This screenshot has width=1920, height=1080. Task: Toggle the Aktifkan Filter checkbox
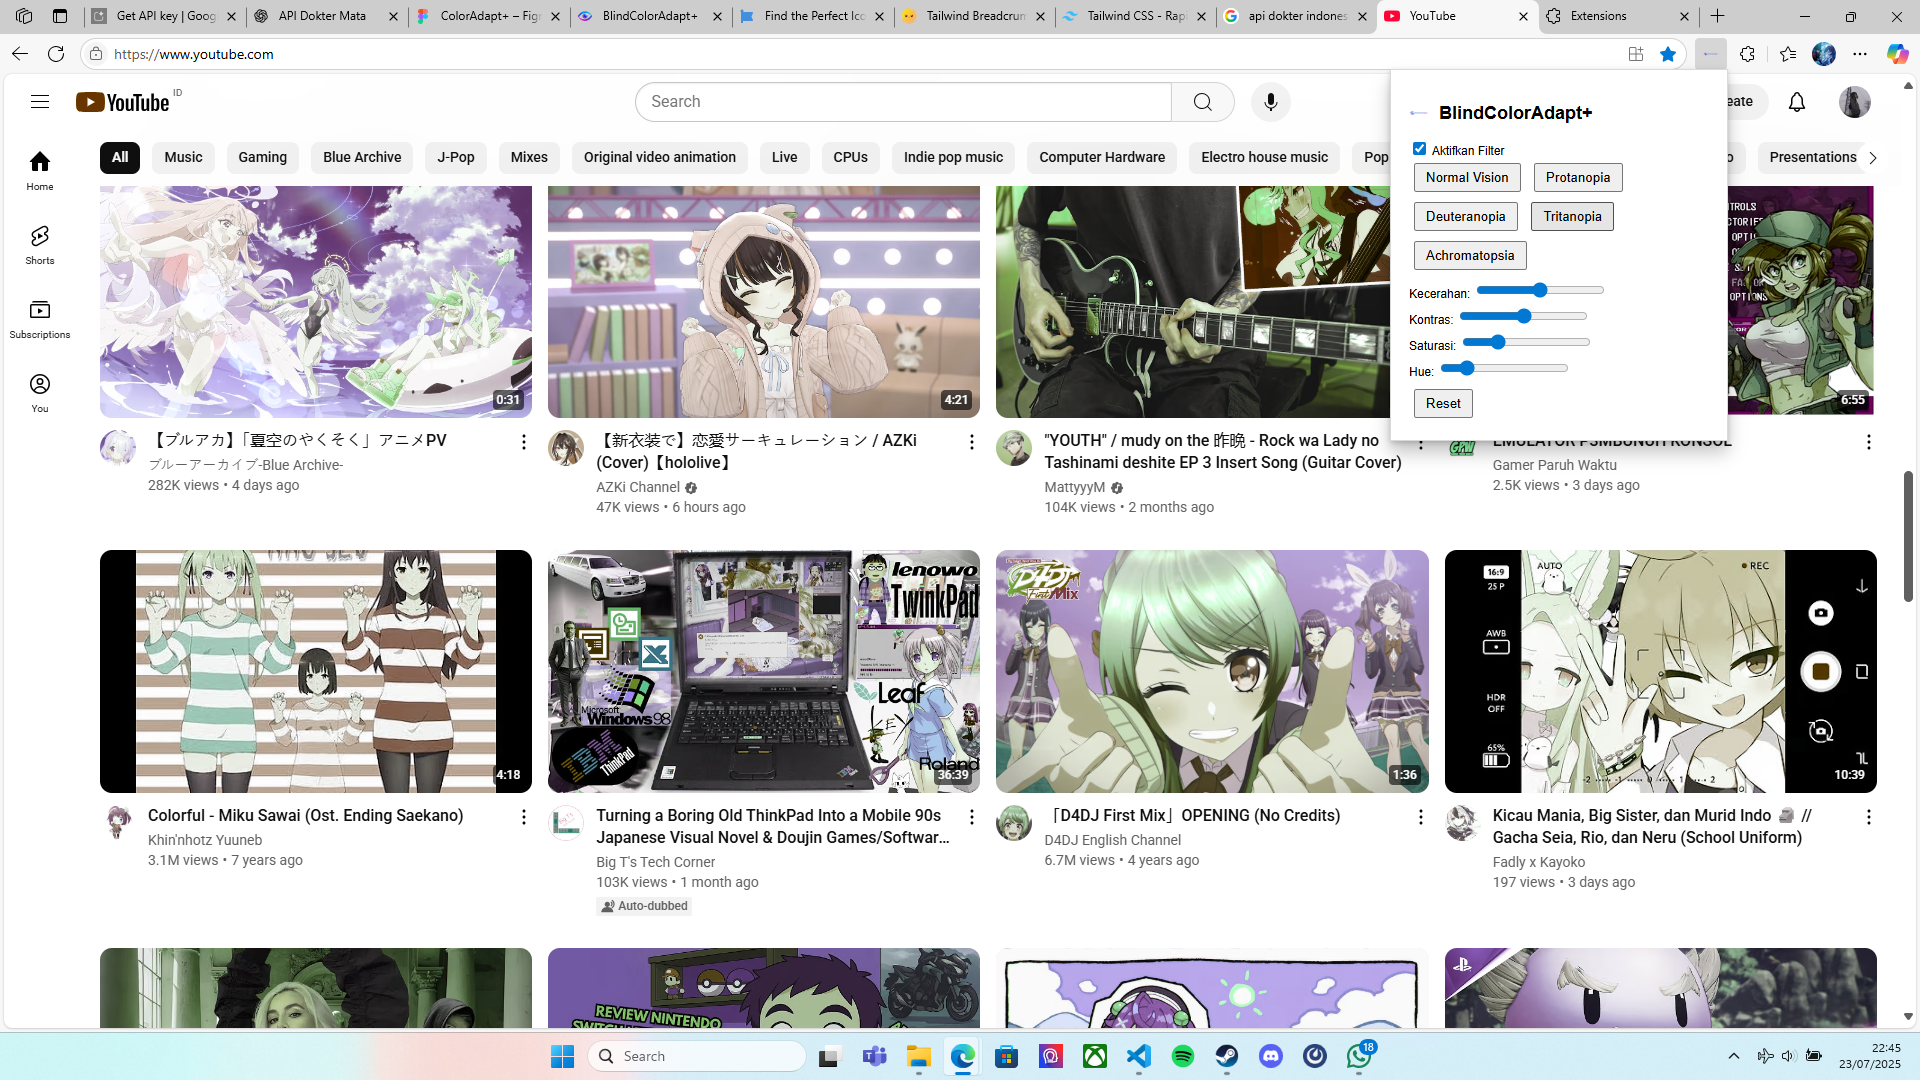tap(1419, 149)
